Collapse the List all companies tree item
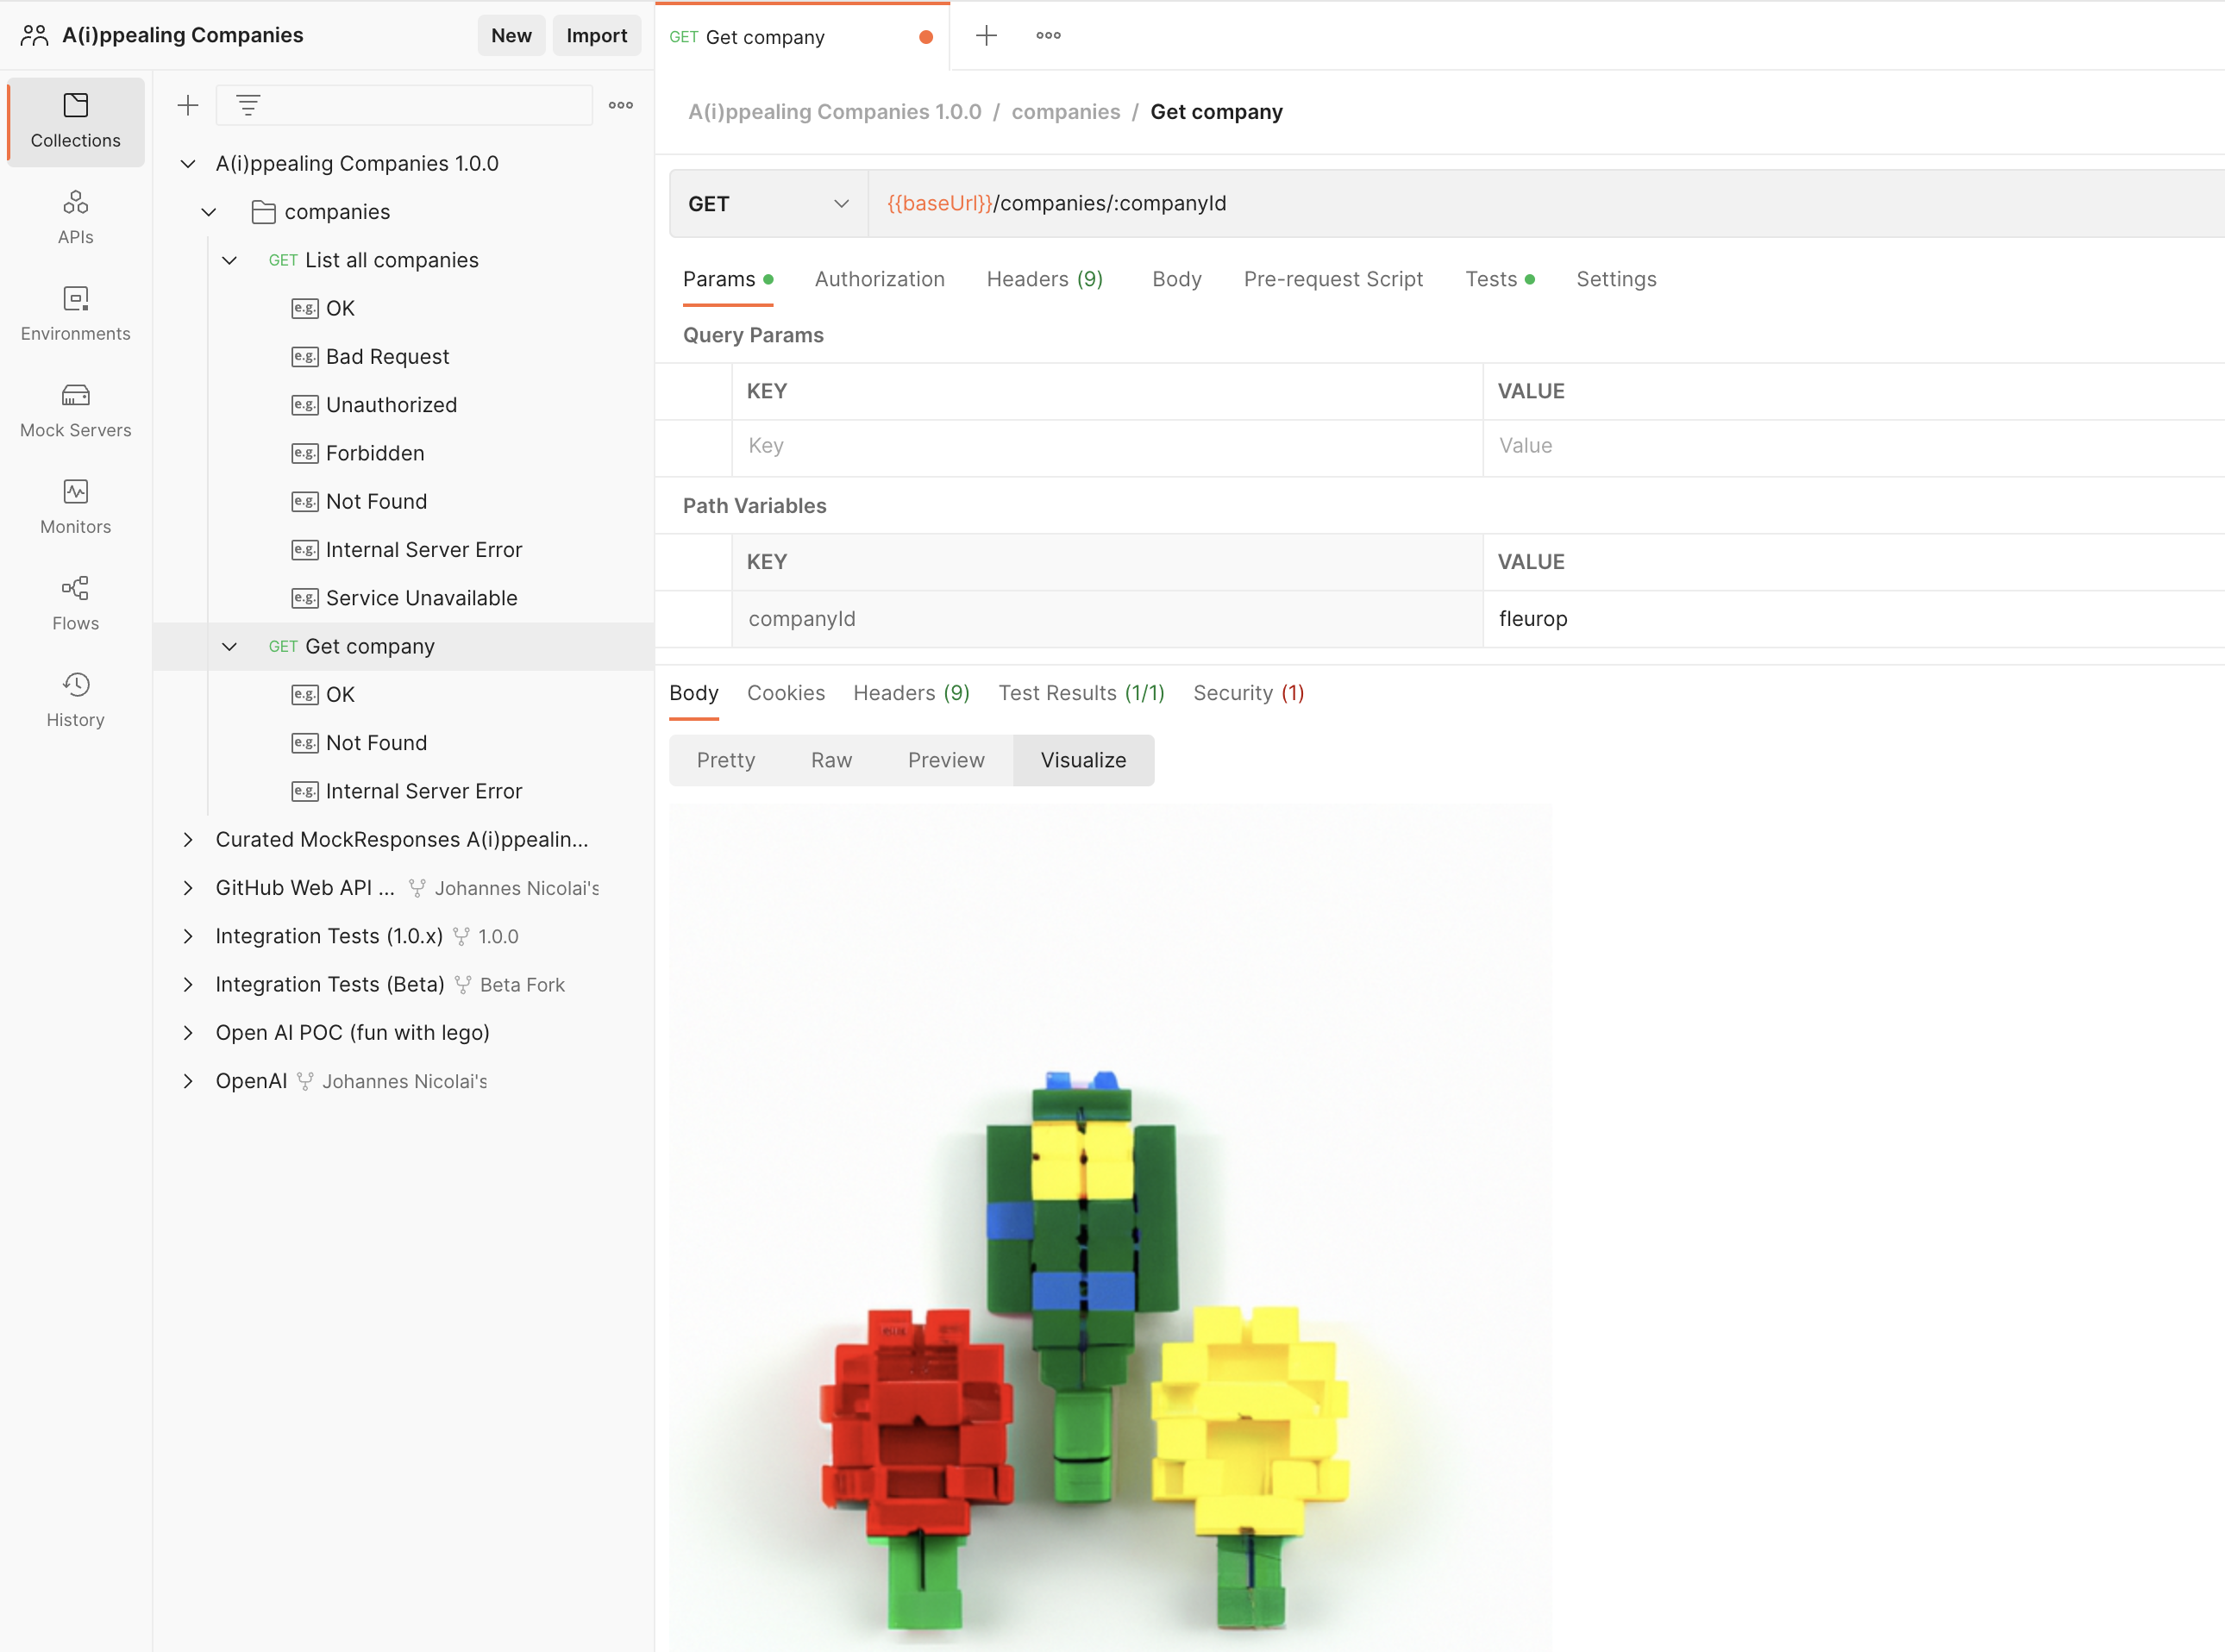The width and height of the screenshot is (2225, 1652). tap(229, 259)
